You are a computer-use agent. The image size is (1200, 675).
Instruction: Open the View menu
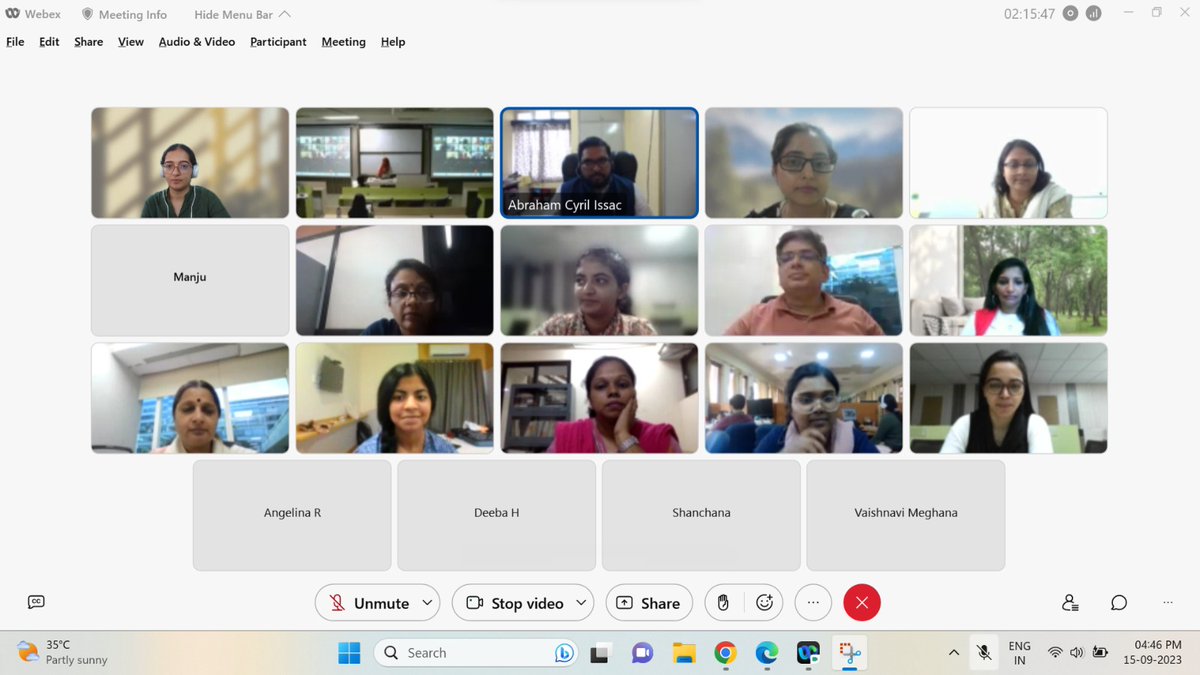[131, 42]
